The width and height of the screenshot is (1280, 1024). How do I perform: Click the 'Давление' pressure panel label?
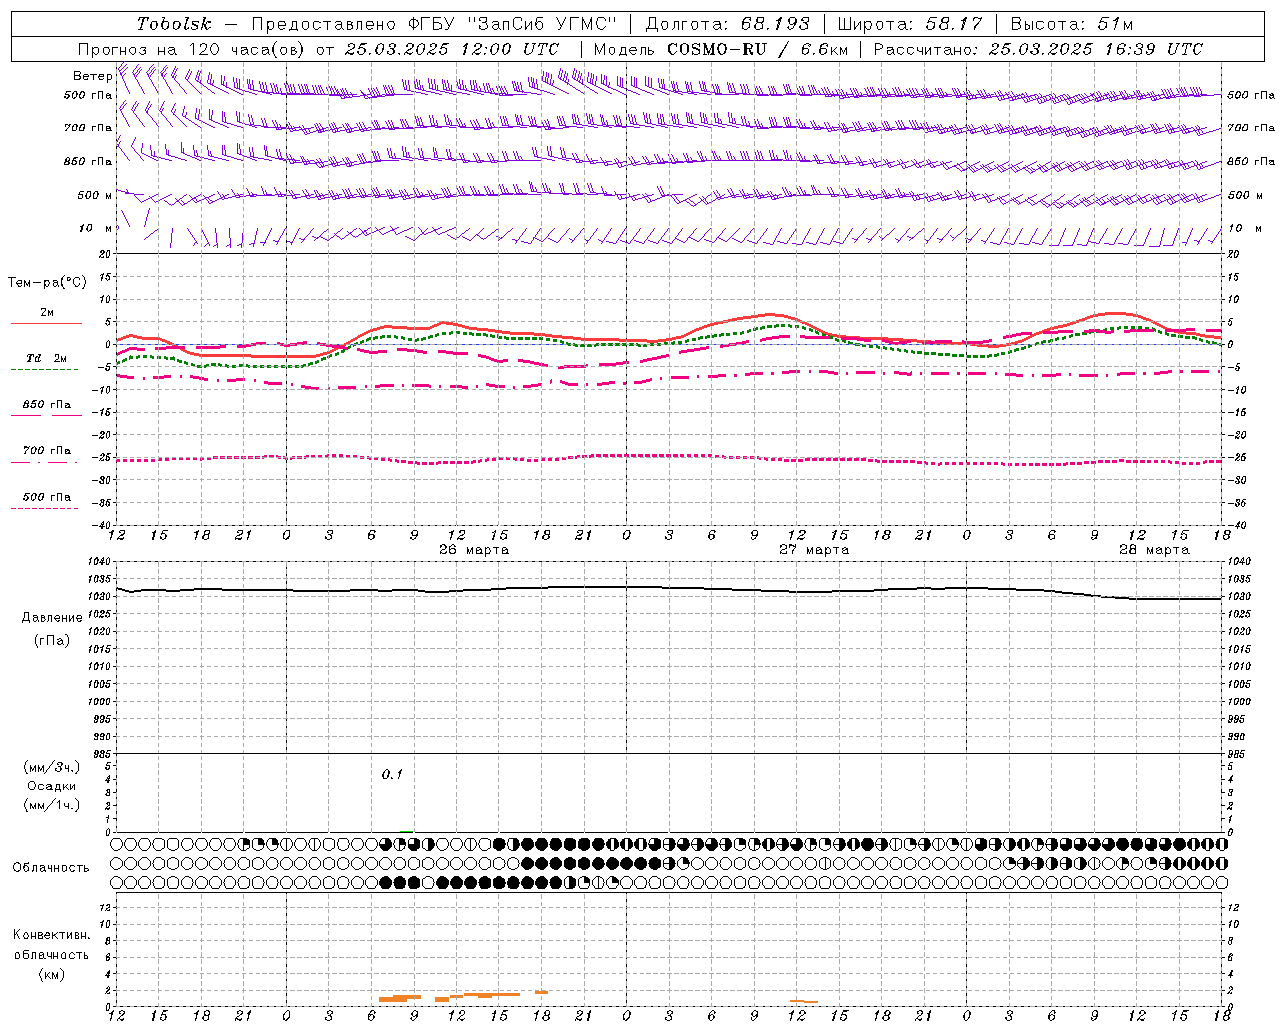point(52,617)
